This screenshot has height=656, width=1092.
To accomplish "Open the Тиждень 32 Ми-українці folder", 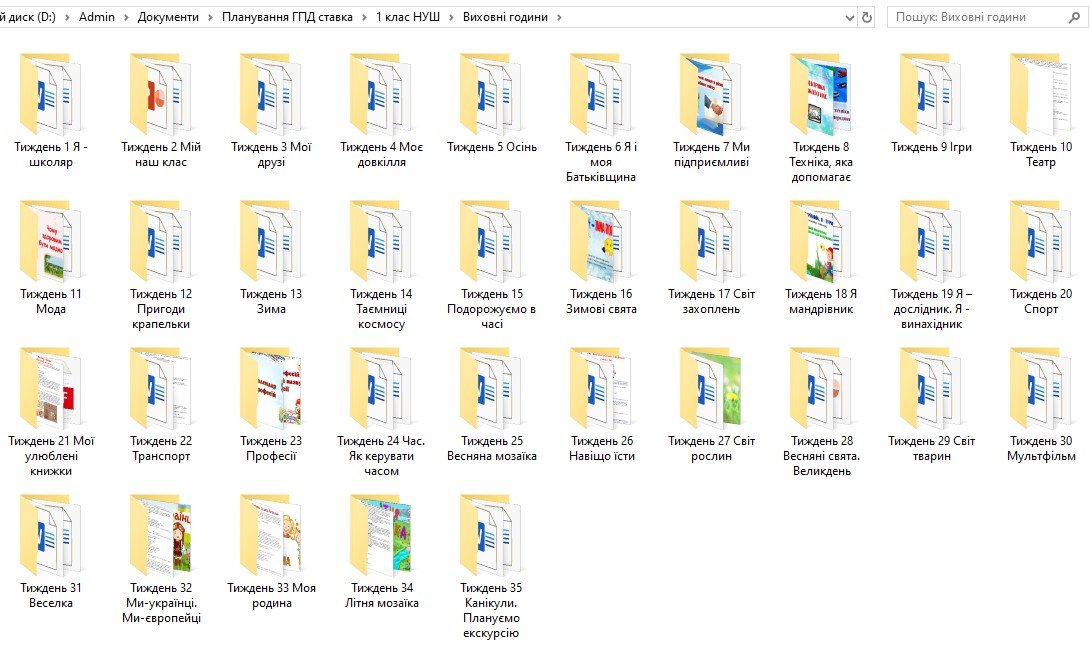I will [x=160, y=537].
